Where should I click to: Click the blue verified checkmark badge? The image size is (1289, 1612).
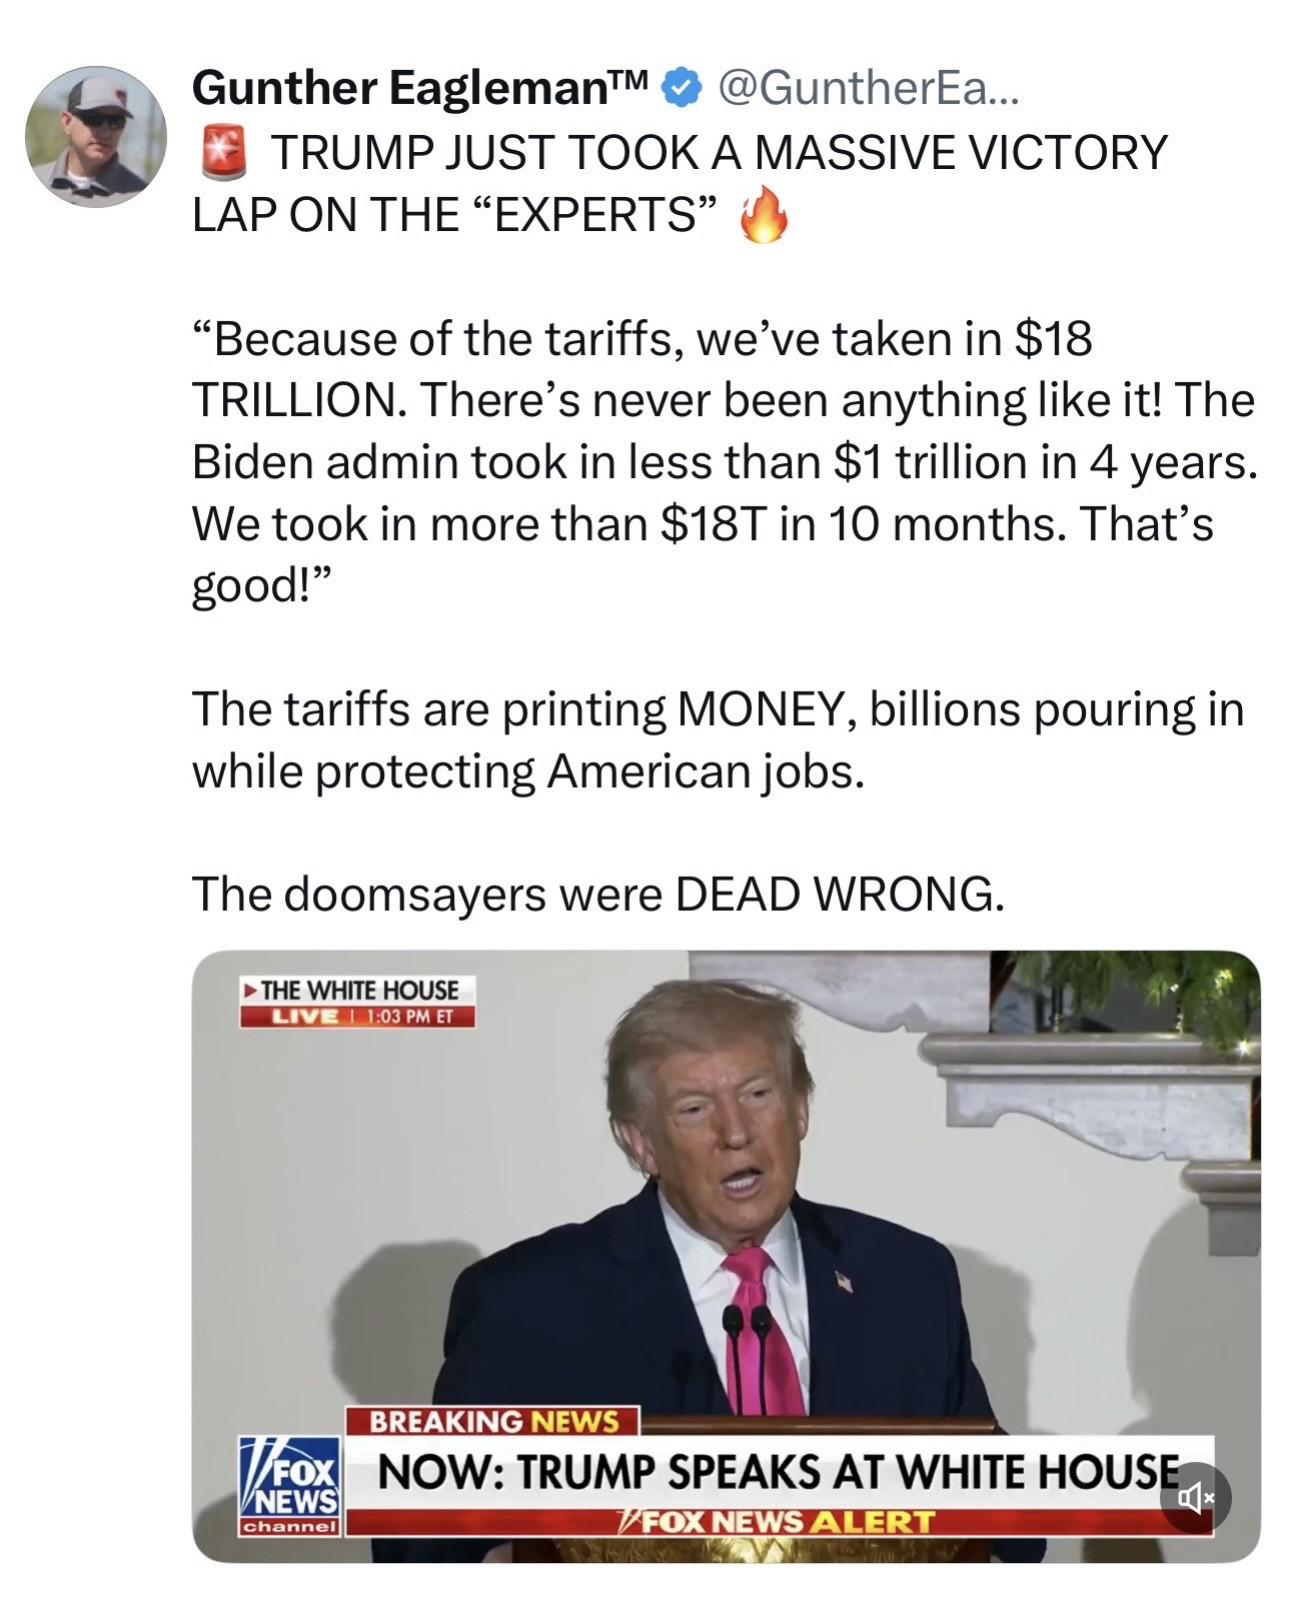click(682, 88)
